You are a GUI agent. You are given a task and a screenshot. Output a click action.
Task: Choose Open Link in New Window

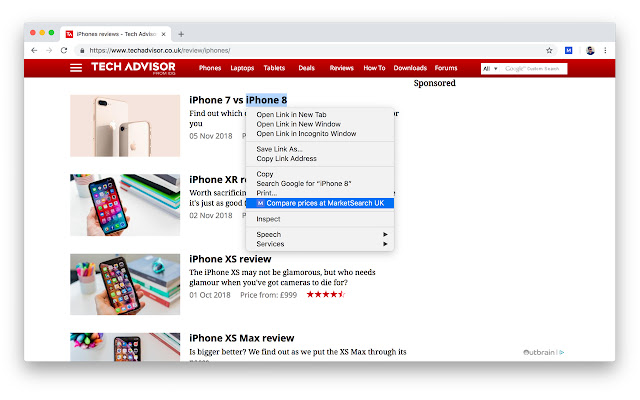click(320, 124)
